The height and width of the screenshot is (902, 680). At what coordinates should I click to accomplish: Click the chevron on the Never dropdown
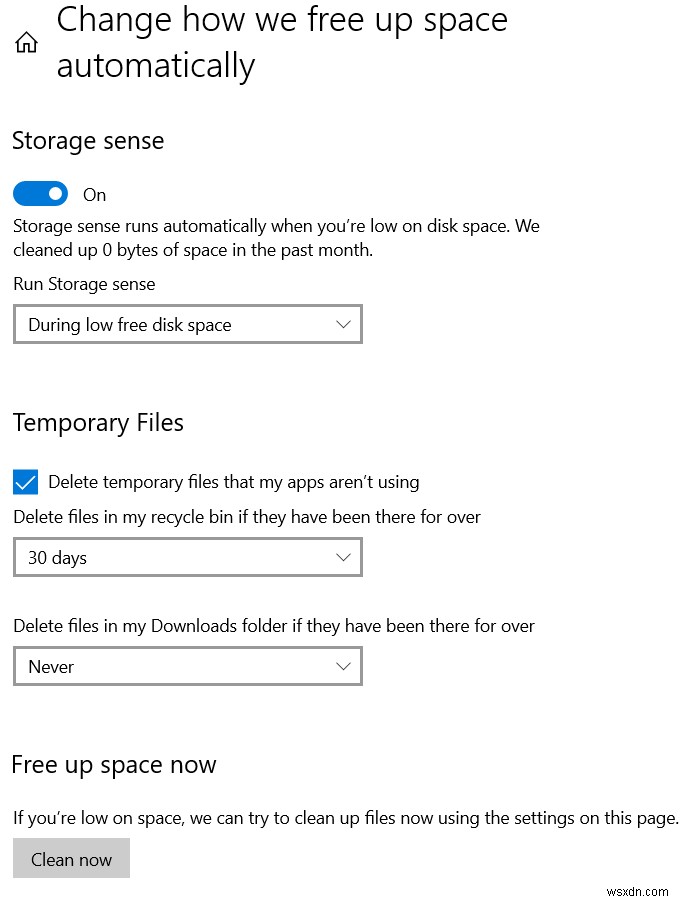[344, 666]
